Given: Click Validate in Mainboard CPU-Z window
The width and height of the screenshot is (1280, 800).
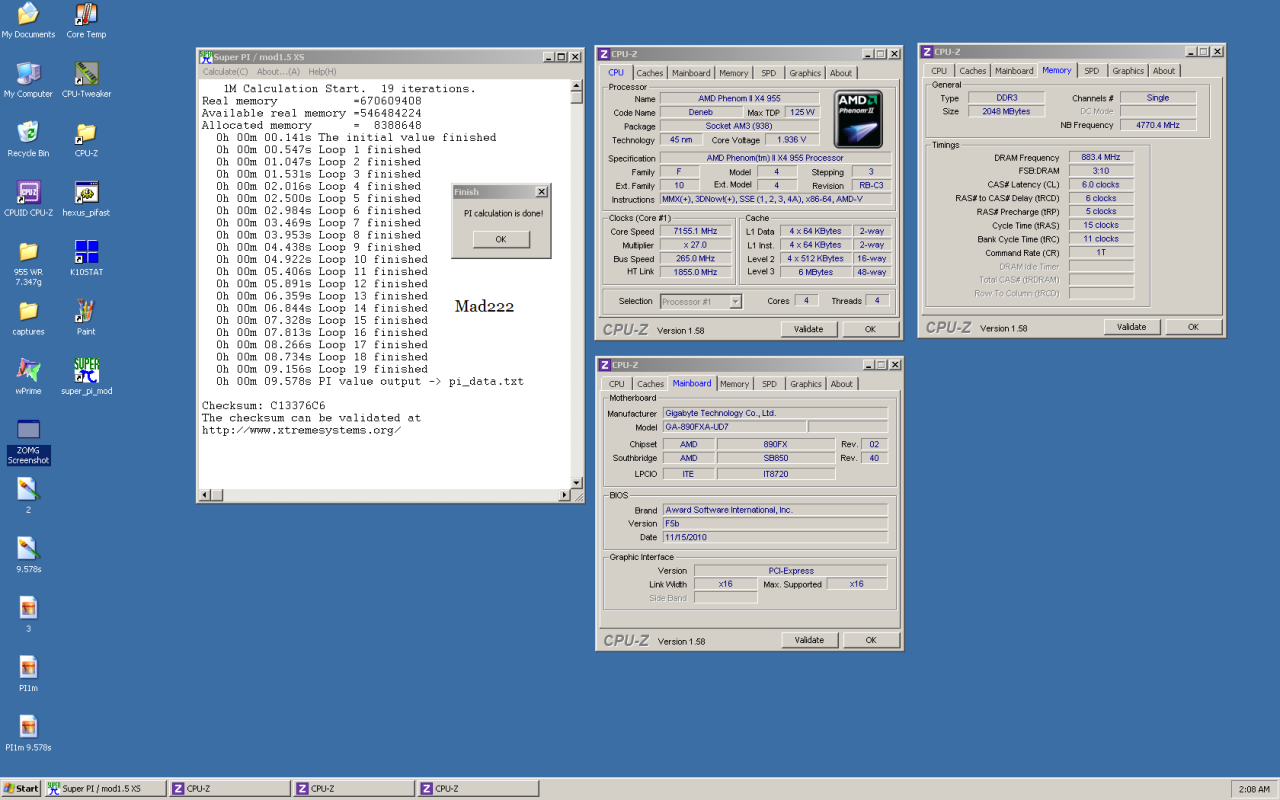Looking at the screenshot, I should (x=809, y=640).
